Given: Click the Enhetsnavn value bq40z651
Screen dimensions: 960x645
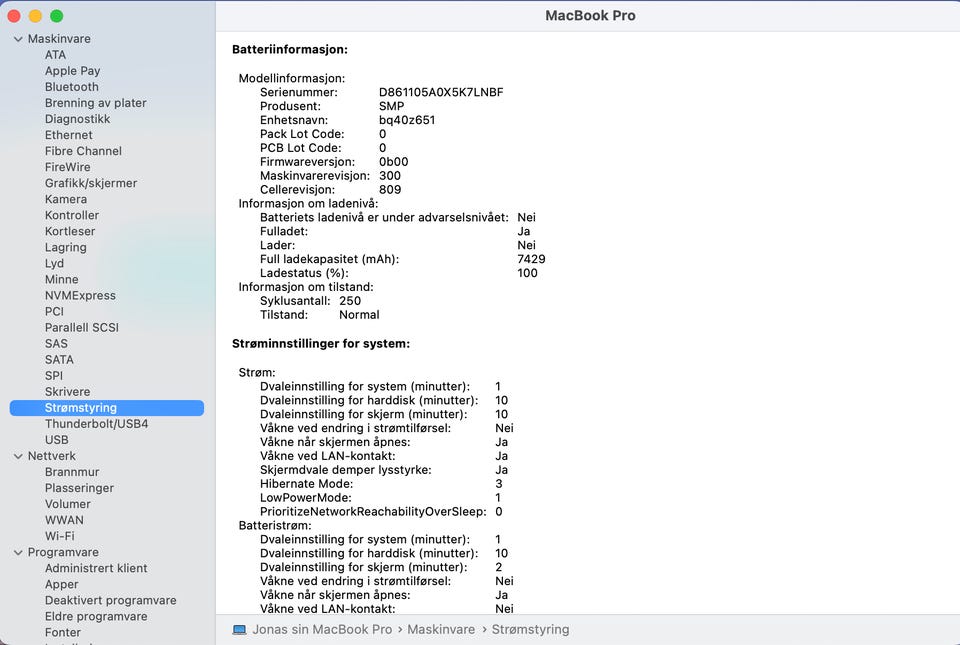Looking at the screenshot, I should point(407,120).
